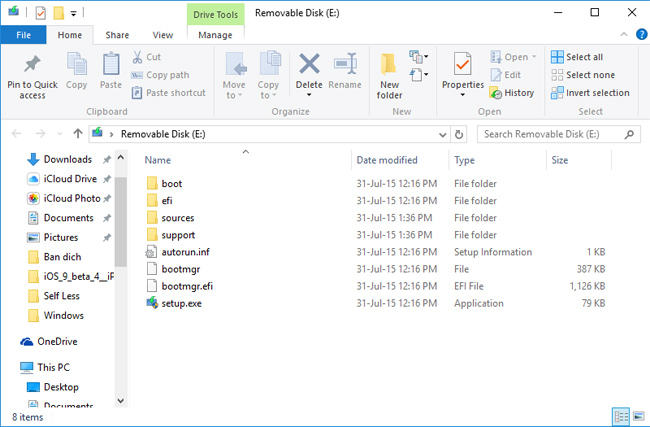This screenshot has height=427, width=650.
Task: Switch to Details view icon
Action: pos(621,417)
